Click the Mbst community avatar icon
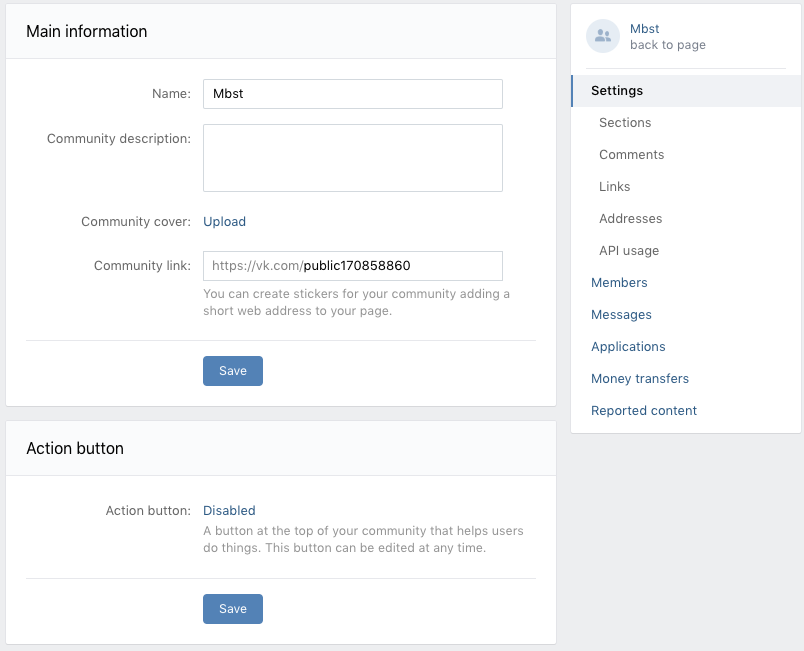804x651 pixels. tap(602, 36)
